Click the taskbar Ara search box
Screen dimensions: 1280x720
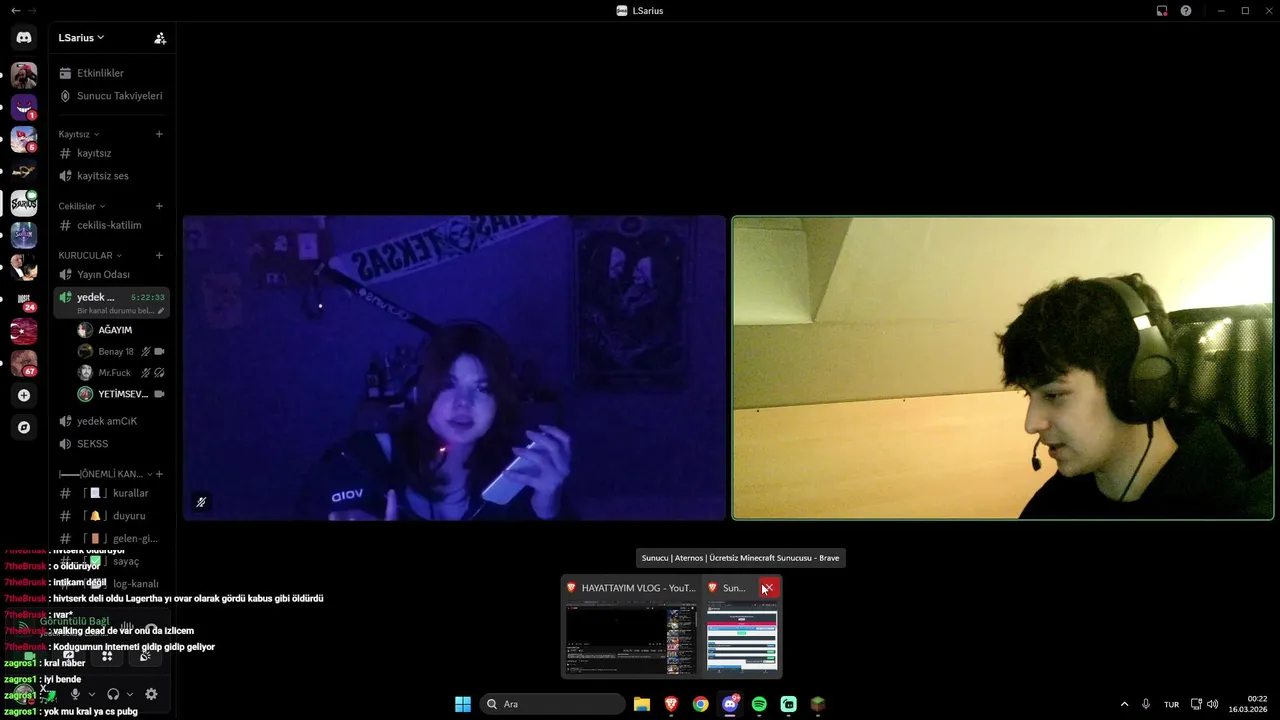coord(552,704)
